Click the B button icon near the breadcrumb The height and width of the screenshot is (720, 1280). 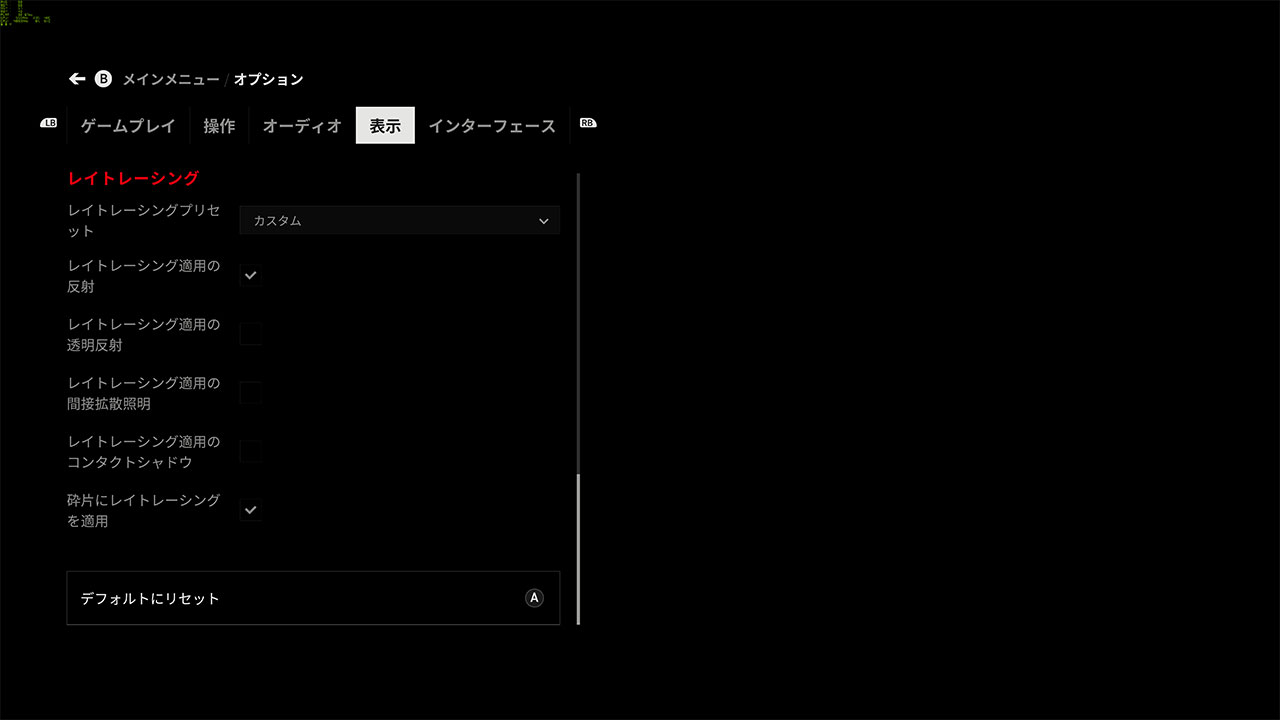click(x=103, y=79)
